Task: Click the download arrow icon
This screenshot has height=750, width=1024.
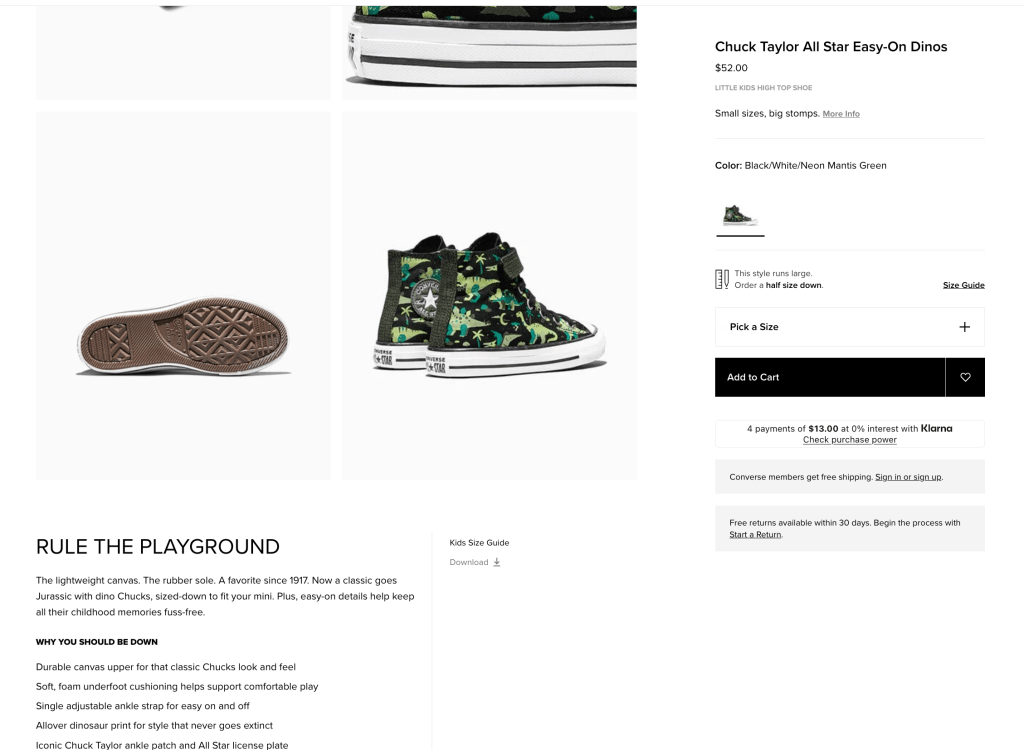Action: (x=497, y=562)
